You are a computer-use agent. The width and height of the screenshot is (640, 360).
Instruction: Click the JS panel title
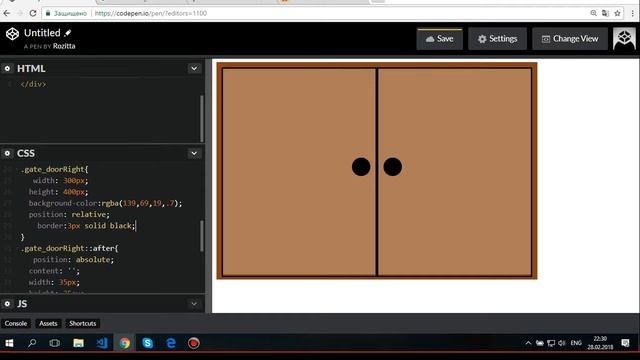(x=22, y=304)
